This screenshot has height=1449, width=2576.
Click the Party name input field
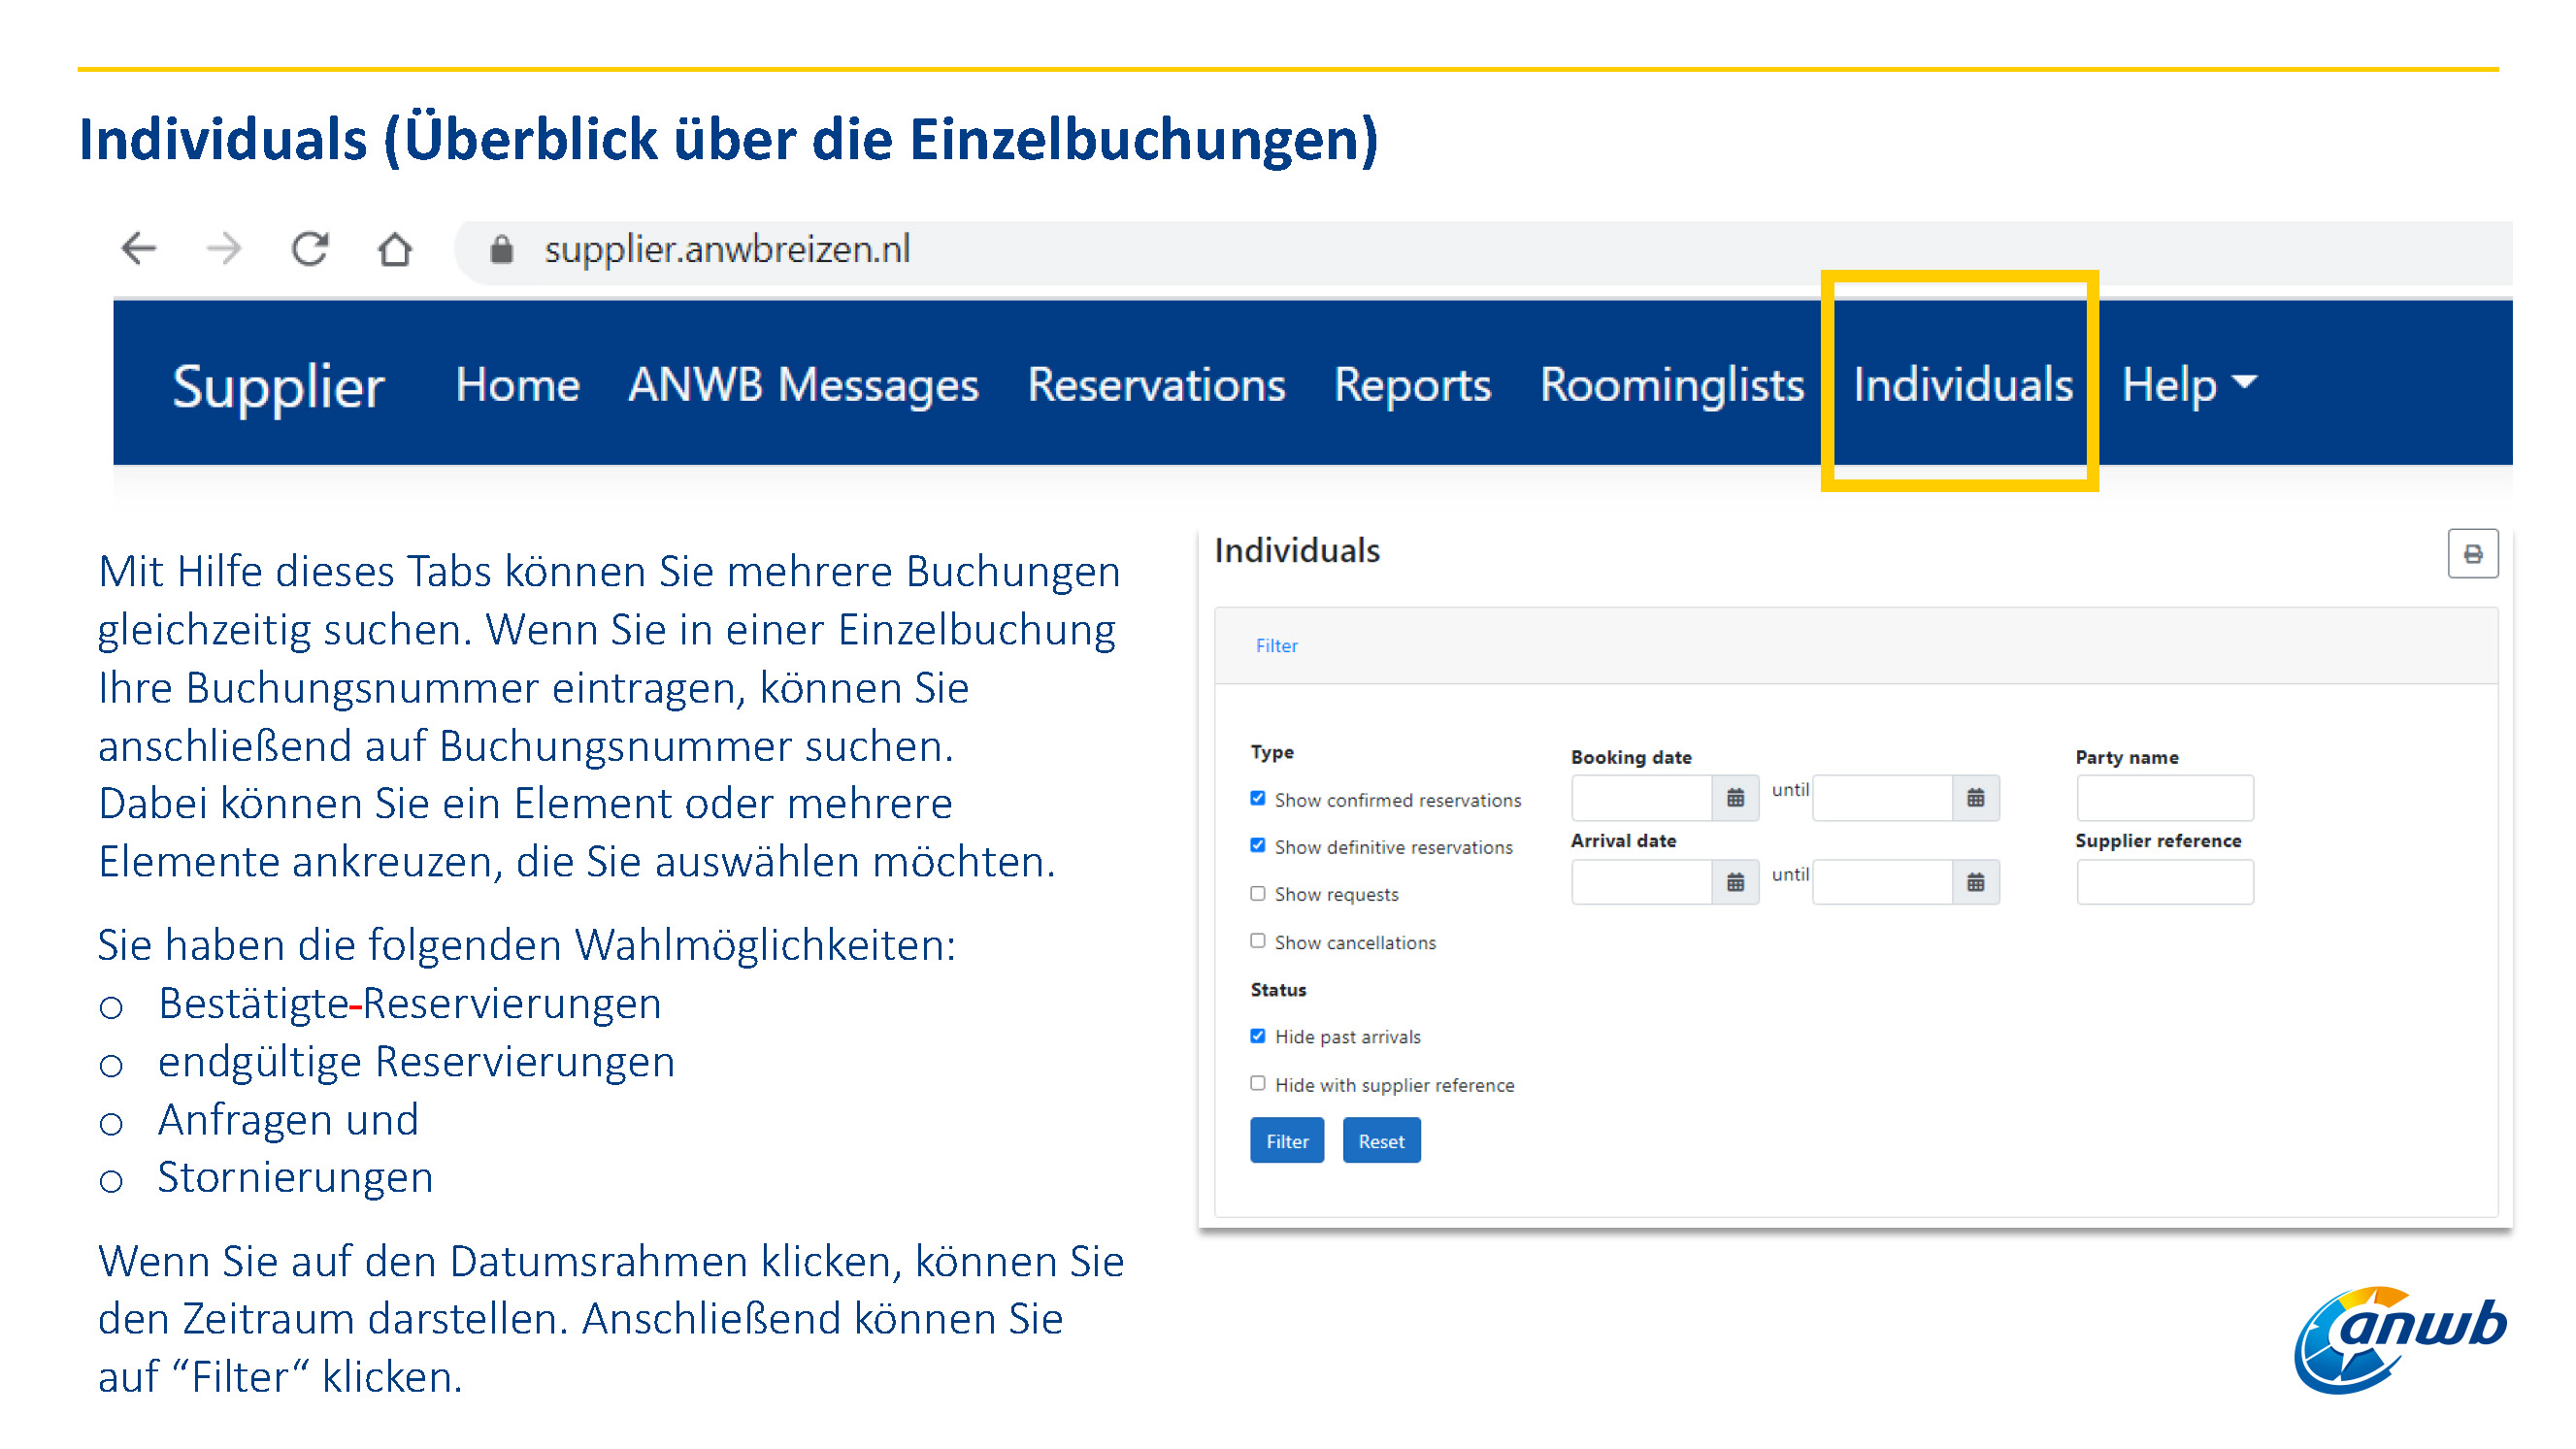pos(2165,798)
